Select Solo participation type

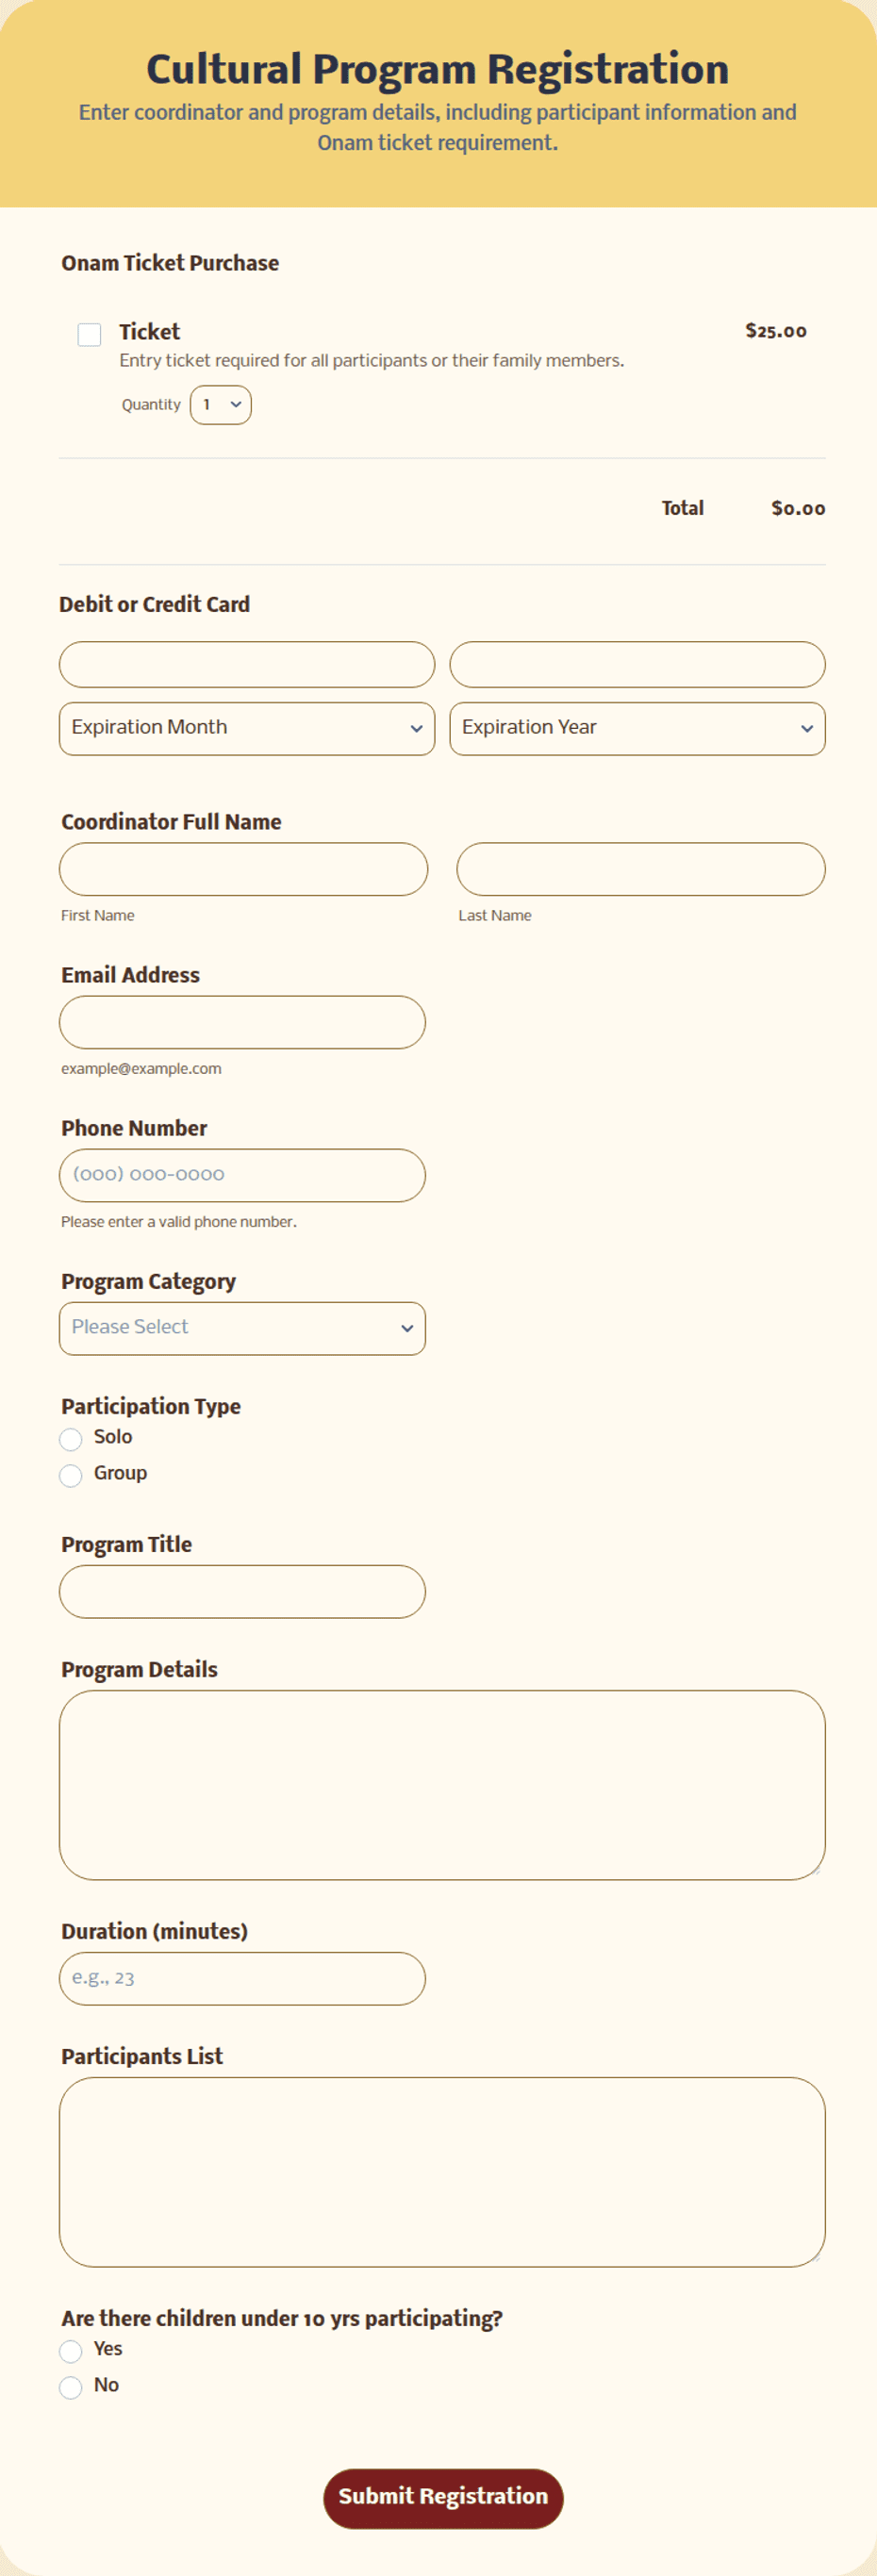[x=70, y=1439]
